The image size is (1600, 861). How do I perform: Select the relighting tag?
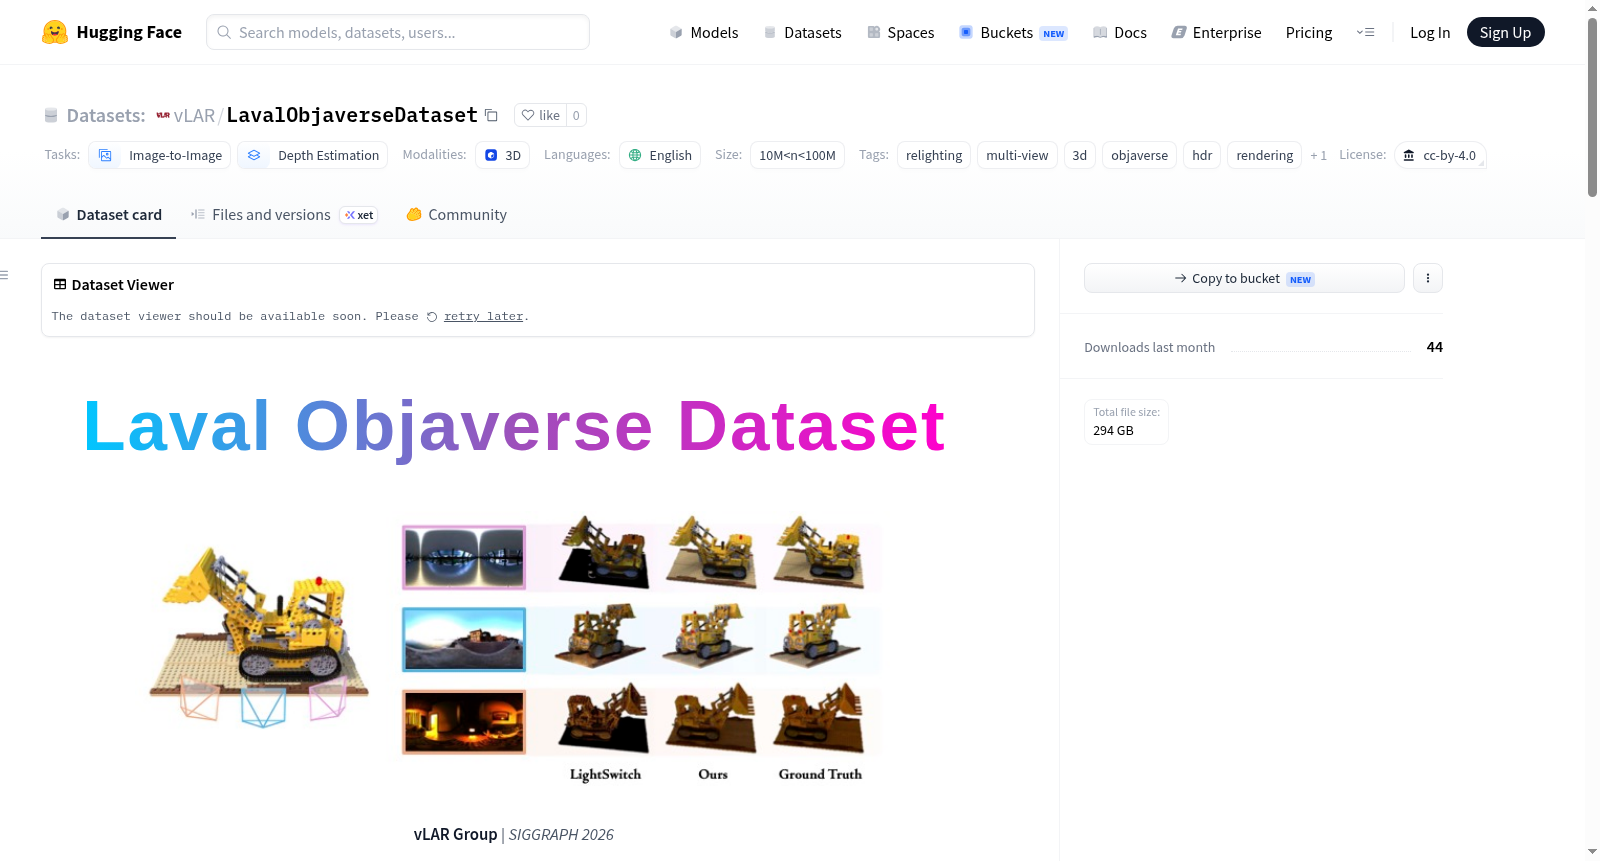point(934,155)
